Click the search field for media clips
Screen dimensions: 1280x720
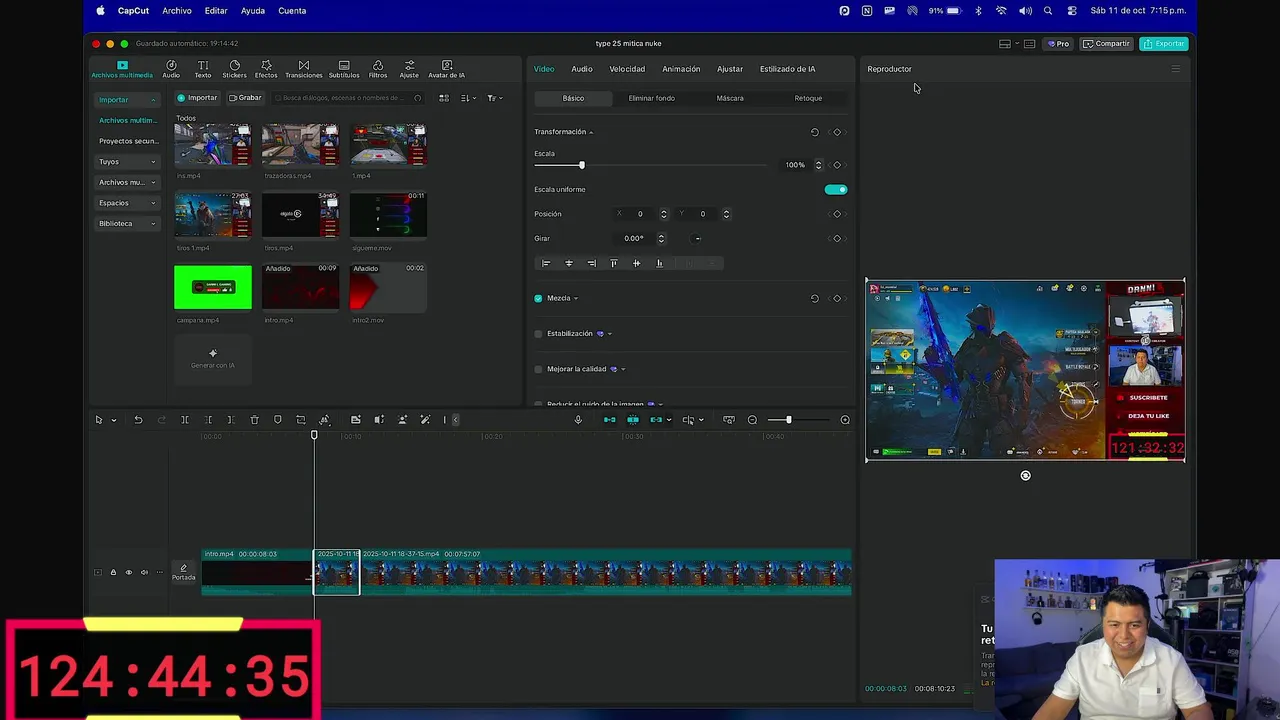tap(348, 98)
